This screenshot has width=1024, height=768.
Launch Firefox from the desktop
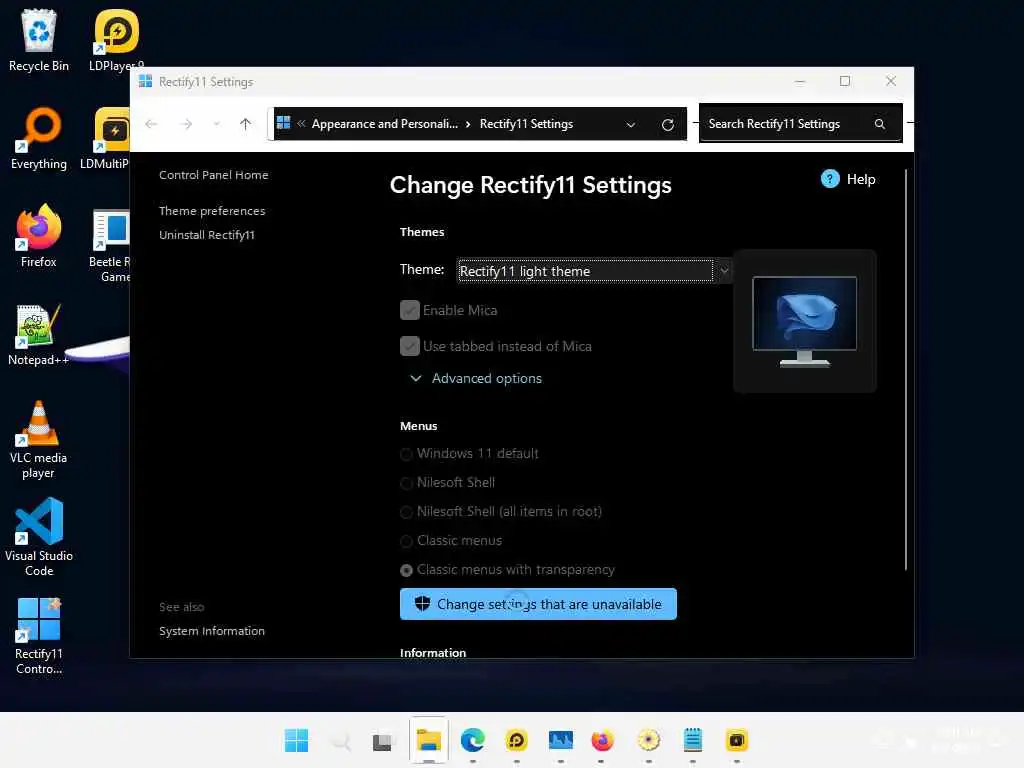39,235
